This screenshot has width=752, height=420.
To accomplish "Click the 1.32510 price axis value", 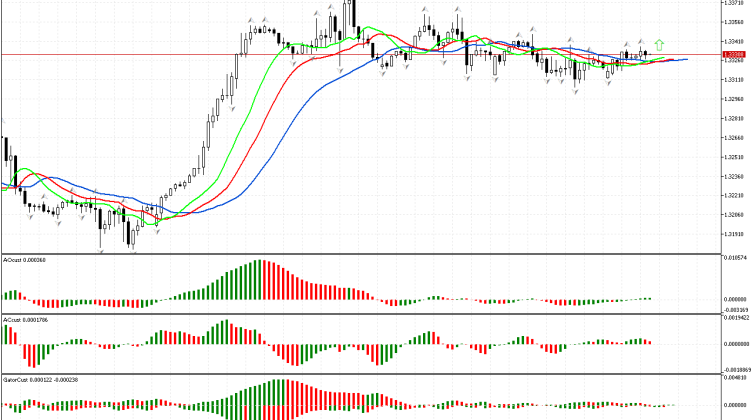I will point(735,157).
